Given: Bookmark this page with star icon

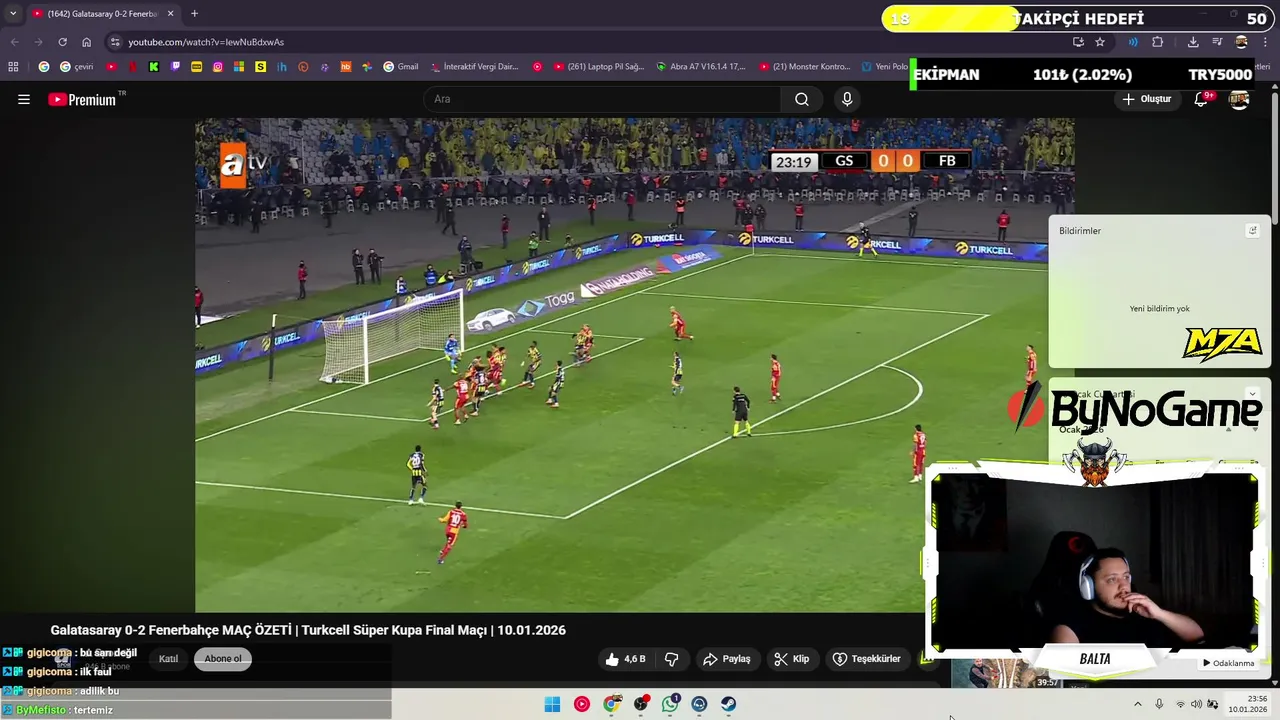Looking at the screenshot, I should (x=1100, y=42).
